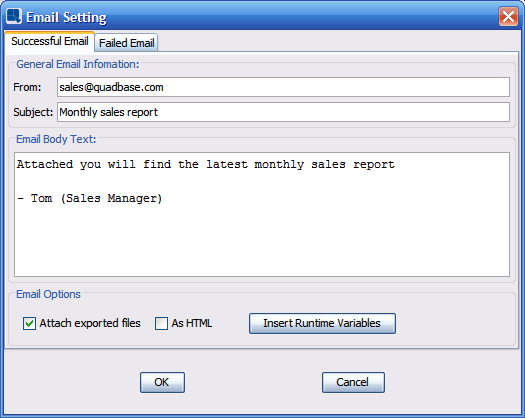
Task: Click the Email Setting window icon
Action: coord(14,16)
